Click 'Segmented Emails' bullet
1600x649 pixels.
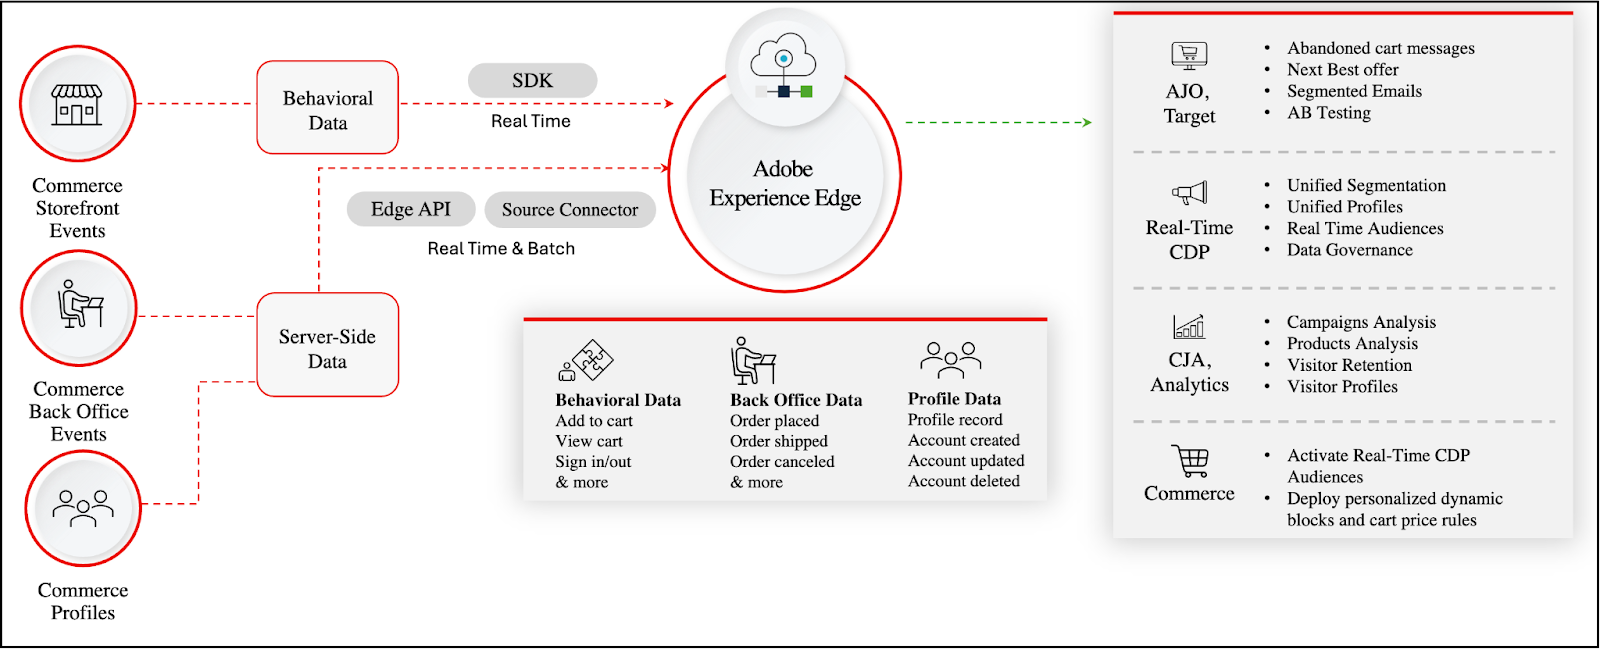(1354, 91)
